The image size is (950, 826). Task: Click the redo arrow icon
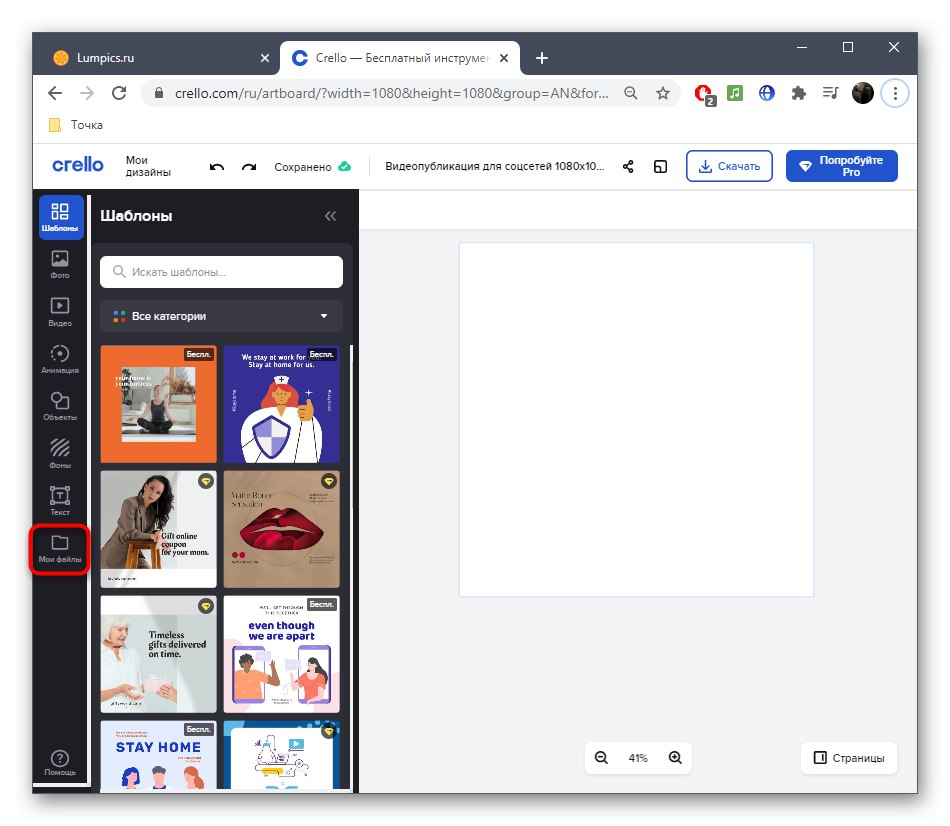click(x=249, y=167)
